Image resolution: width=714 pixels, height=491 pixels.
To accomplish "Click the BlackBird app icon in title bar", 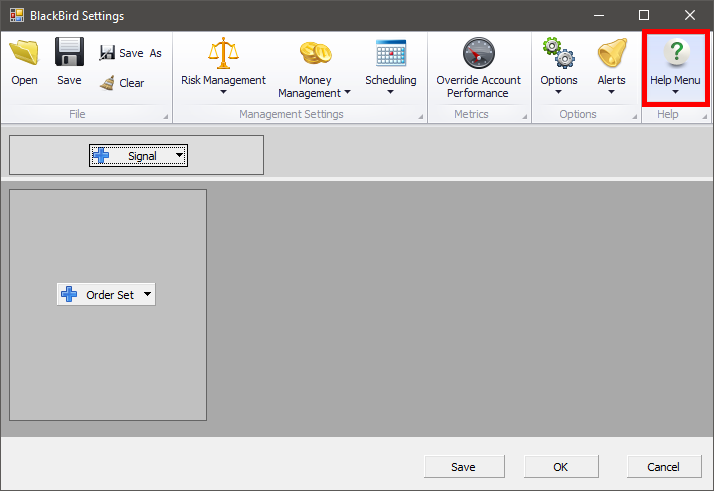I will [x=17, y=15].
